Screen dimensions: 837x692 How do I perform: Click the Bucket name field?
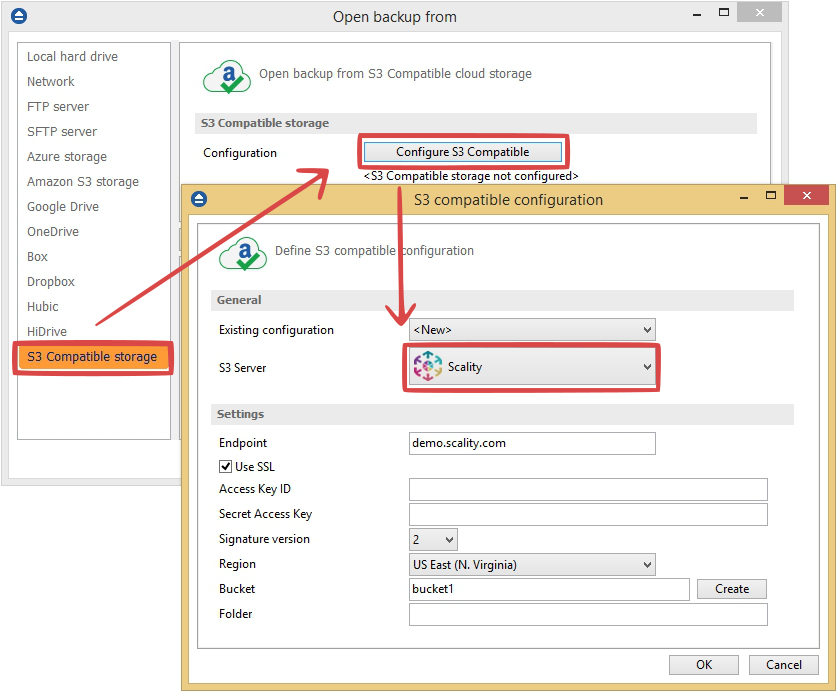[549, 589]
